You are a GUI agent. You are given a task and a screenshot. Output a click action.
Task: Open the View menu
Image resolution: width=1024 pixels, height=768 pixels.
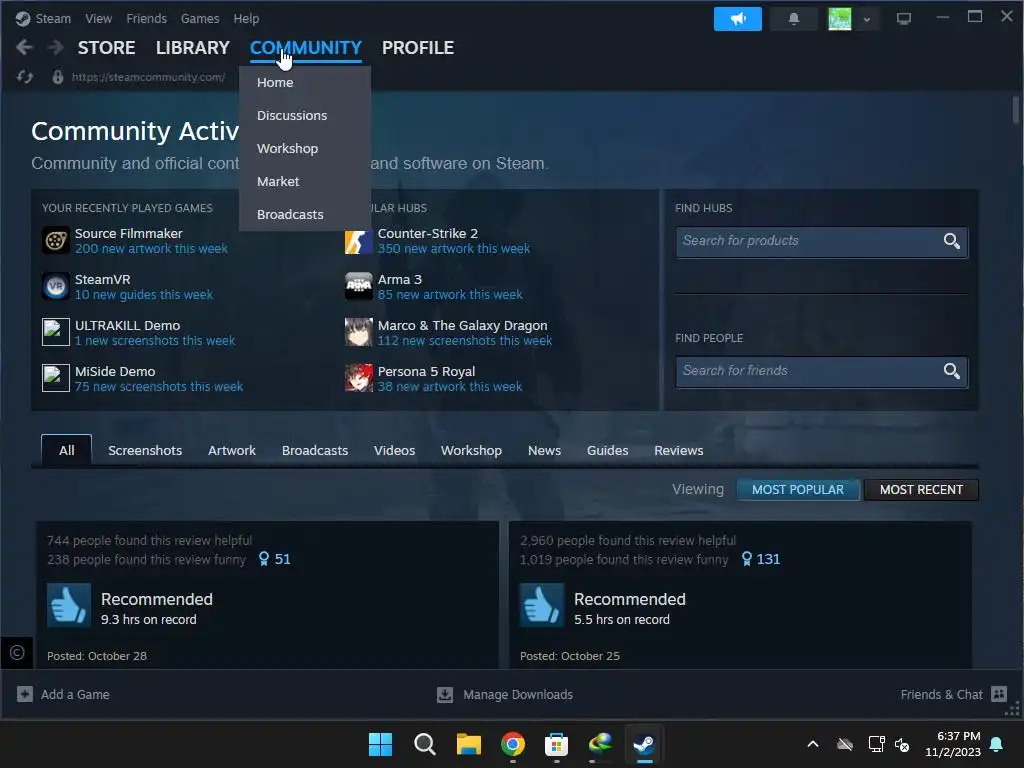coord(98,18)
